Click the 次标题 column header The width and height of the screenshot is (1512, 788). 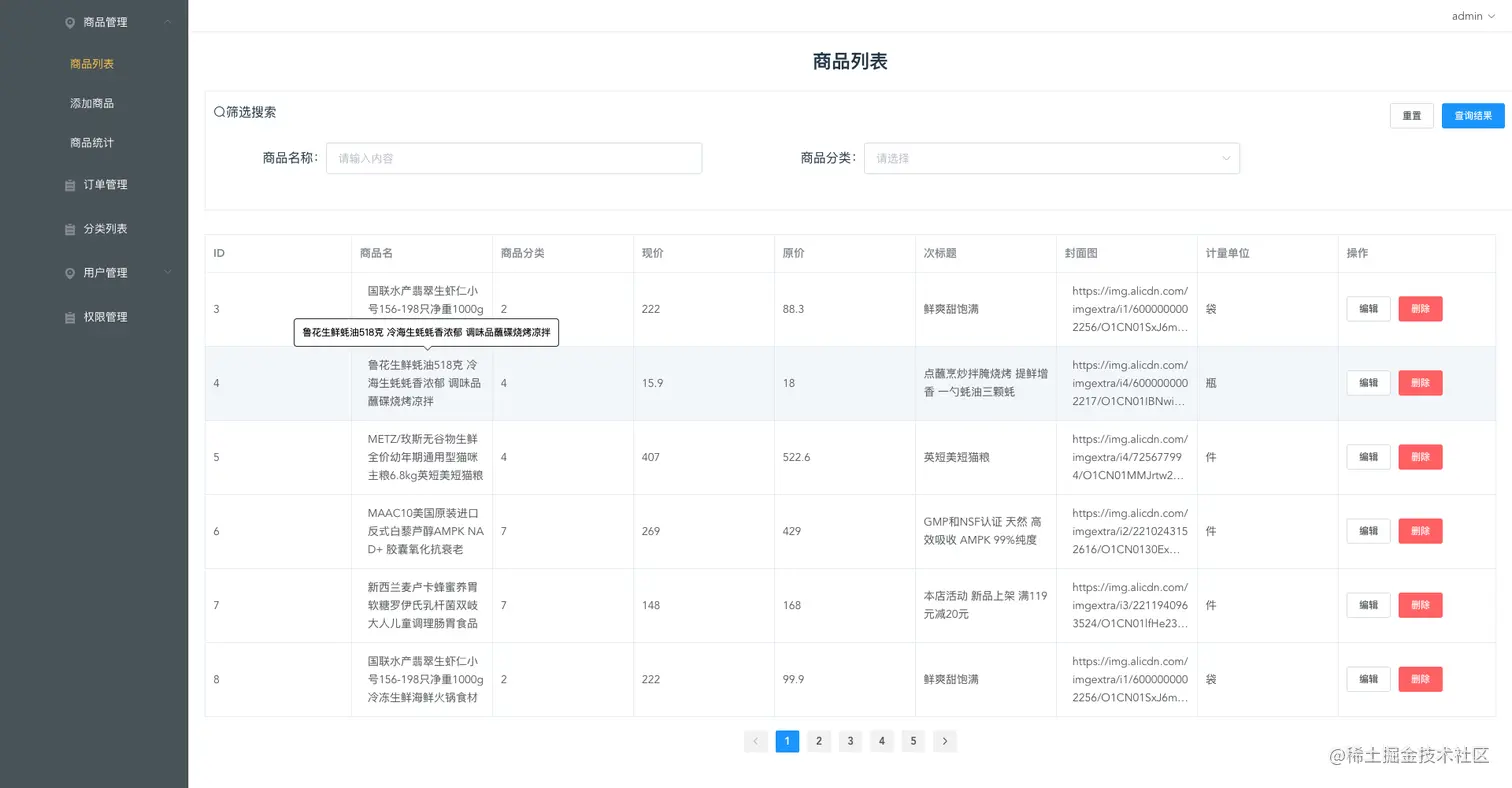[x=940, y=253]
